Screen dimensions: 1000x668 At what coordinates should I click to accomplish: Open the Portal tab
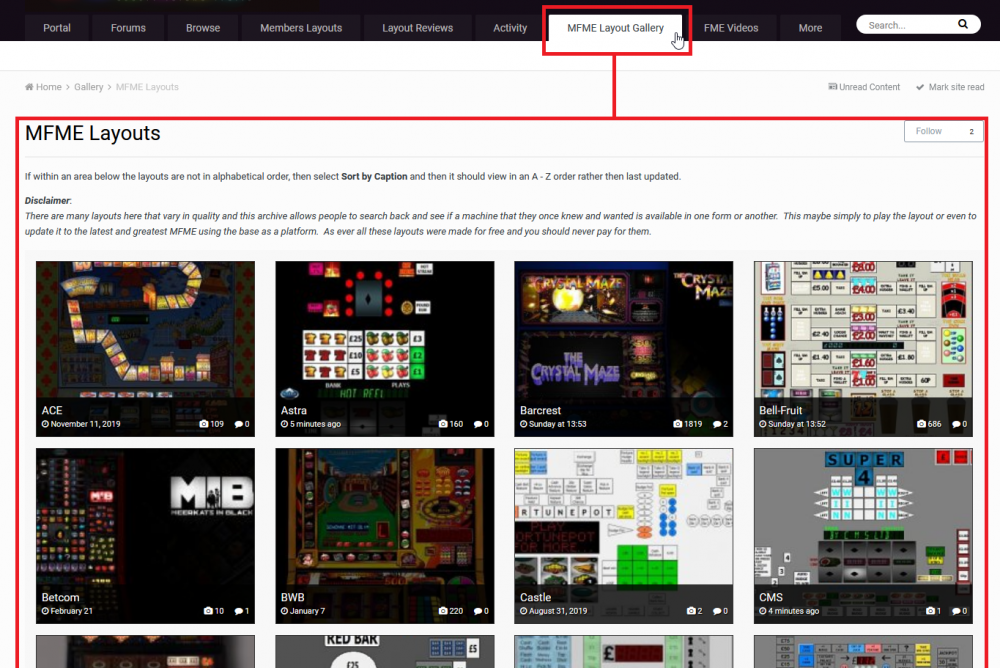point(57,28)
